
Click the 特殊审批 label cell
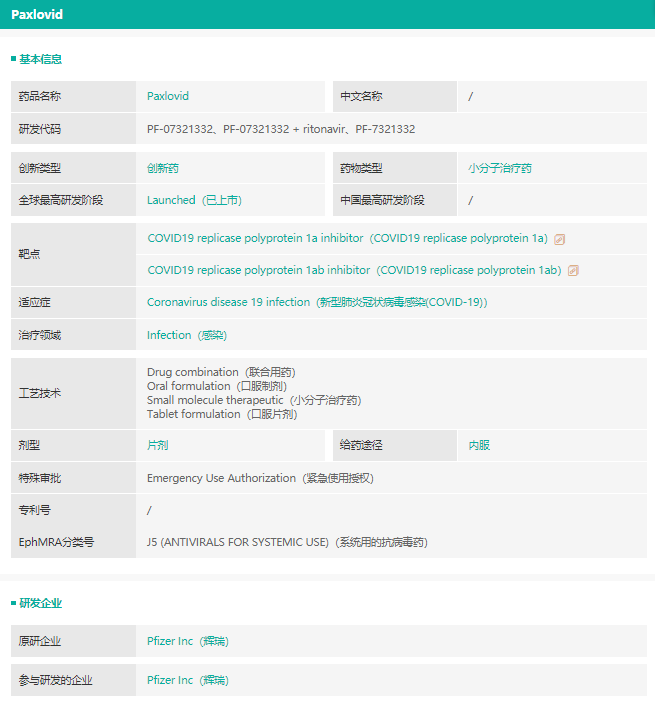(x=73, y=478)
